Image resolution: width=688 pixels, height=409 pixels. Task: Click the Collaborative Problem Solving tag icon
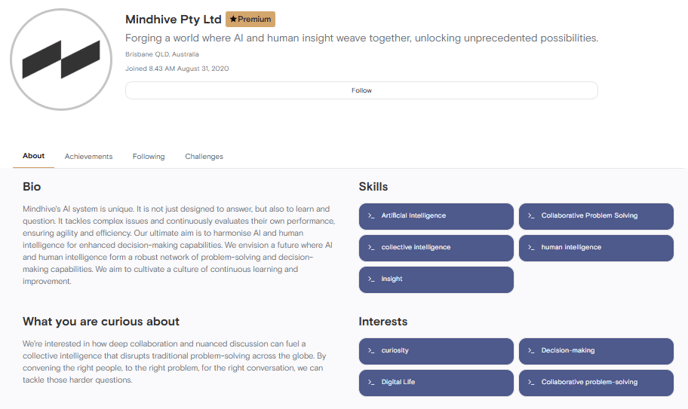(x=531, y=216)
